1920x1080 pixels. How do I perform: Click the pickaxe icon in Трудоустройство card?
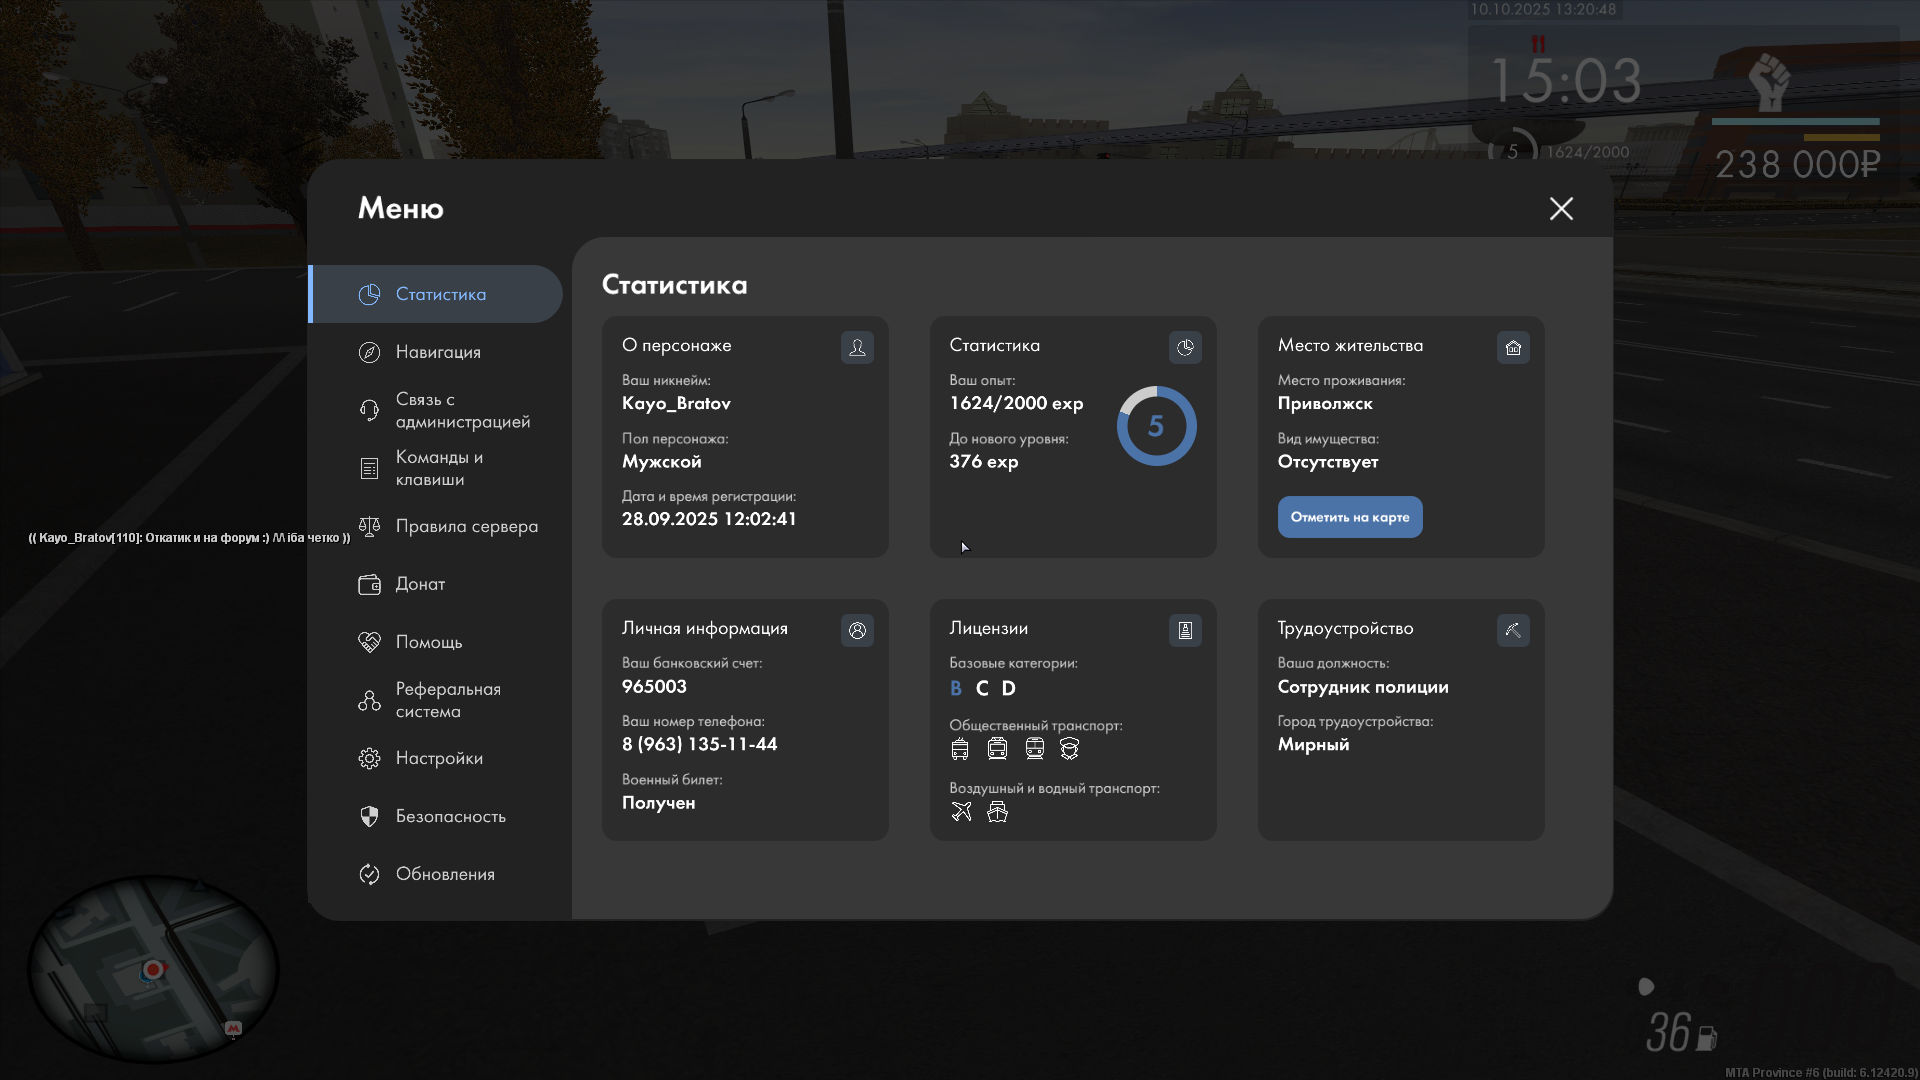(x=1513, y=630)
